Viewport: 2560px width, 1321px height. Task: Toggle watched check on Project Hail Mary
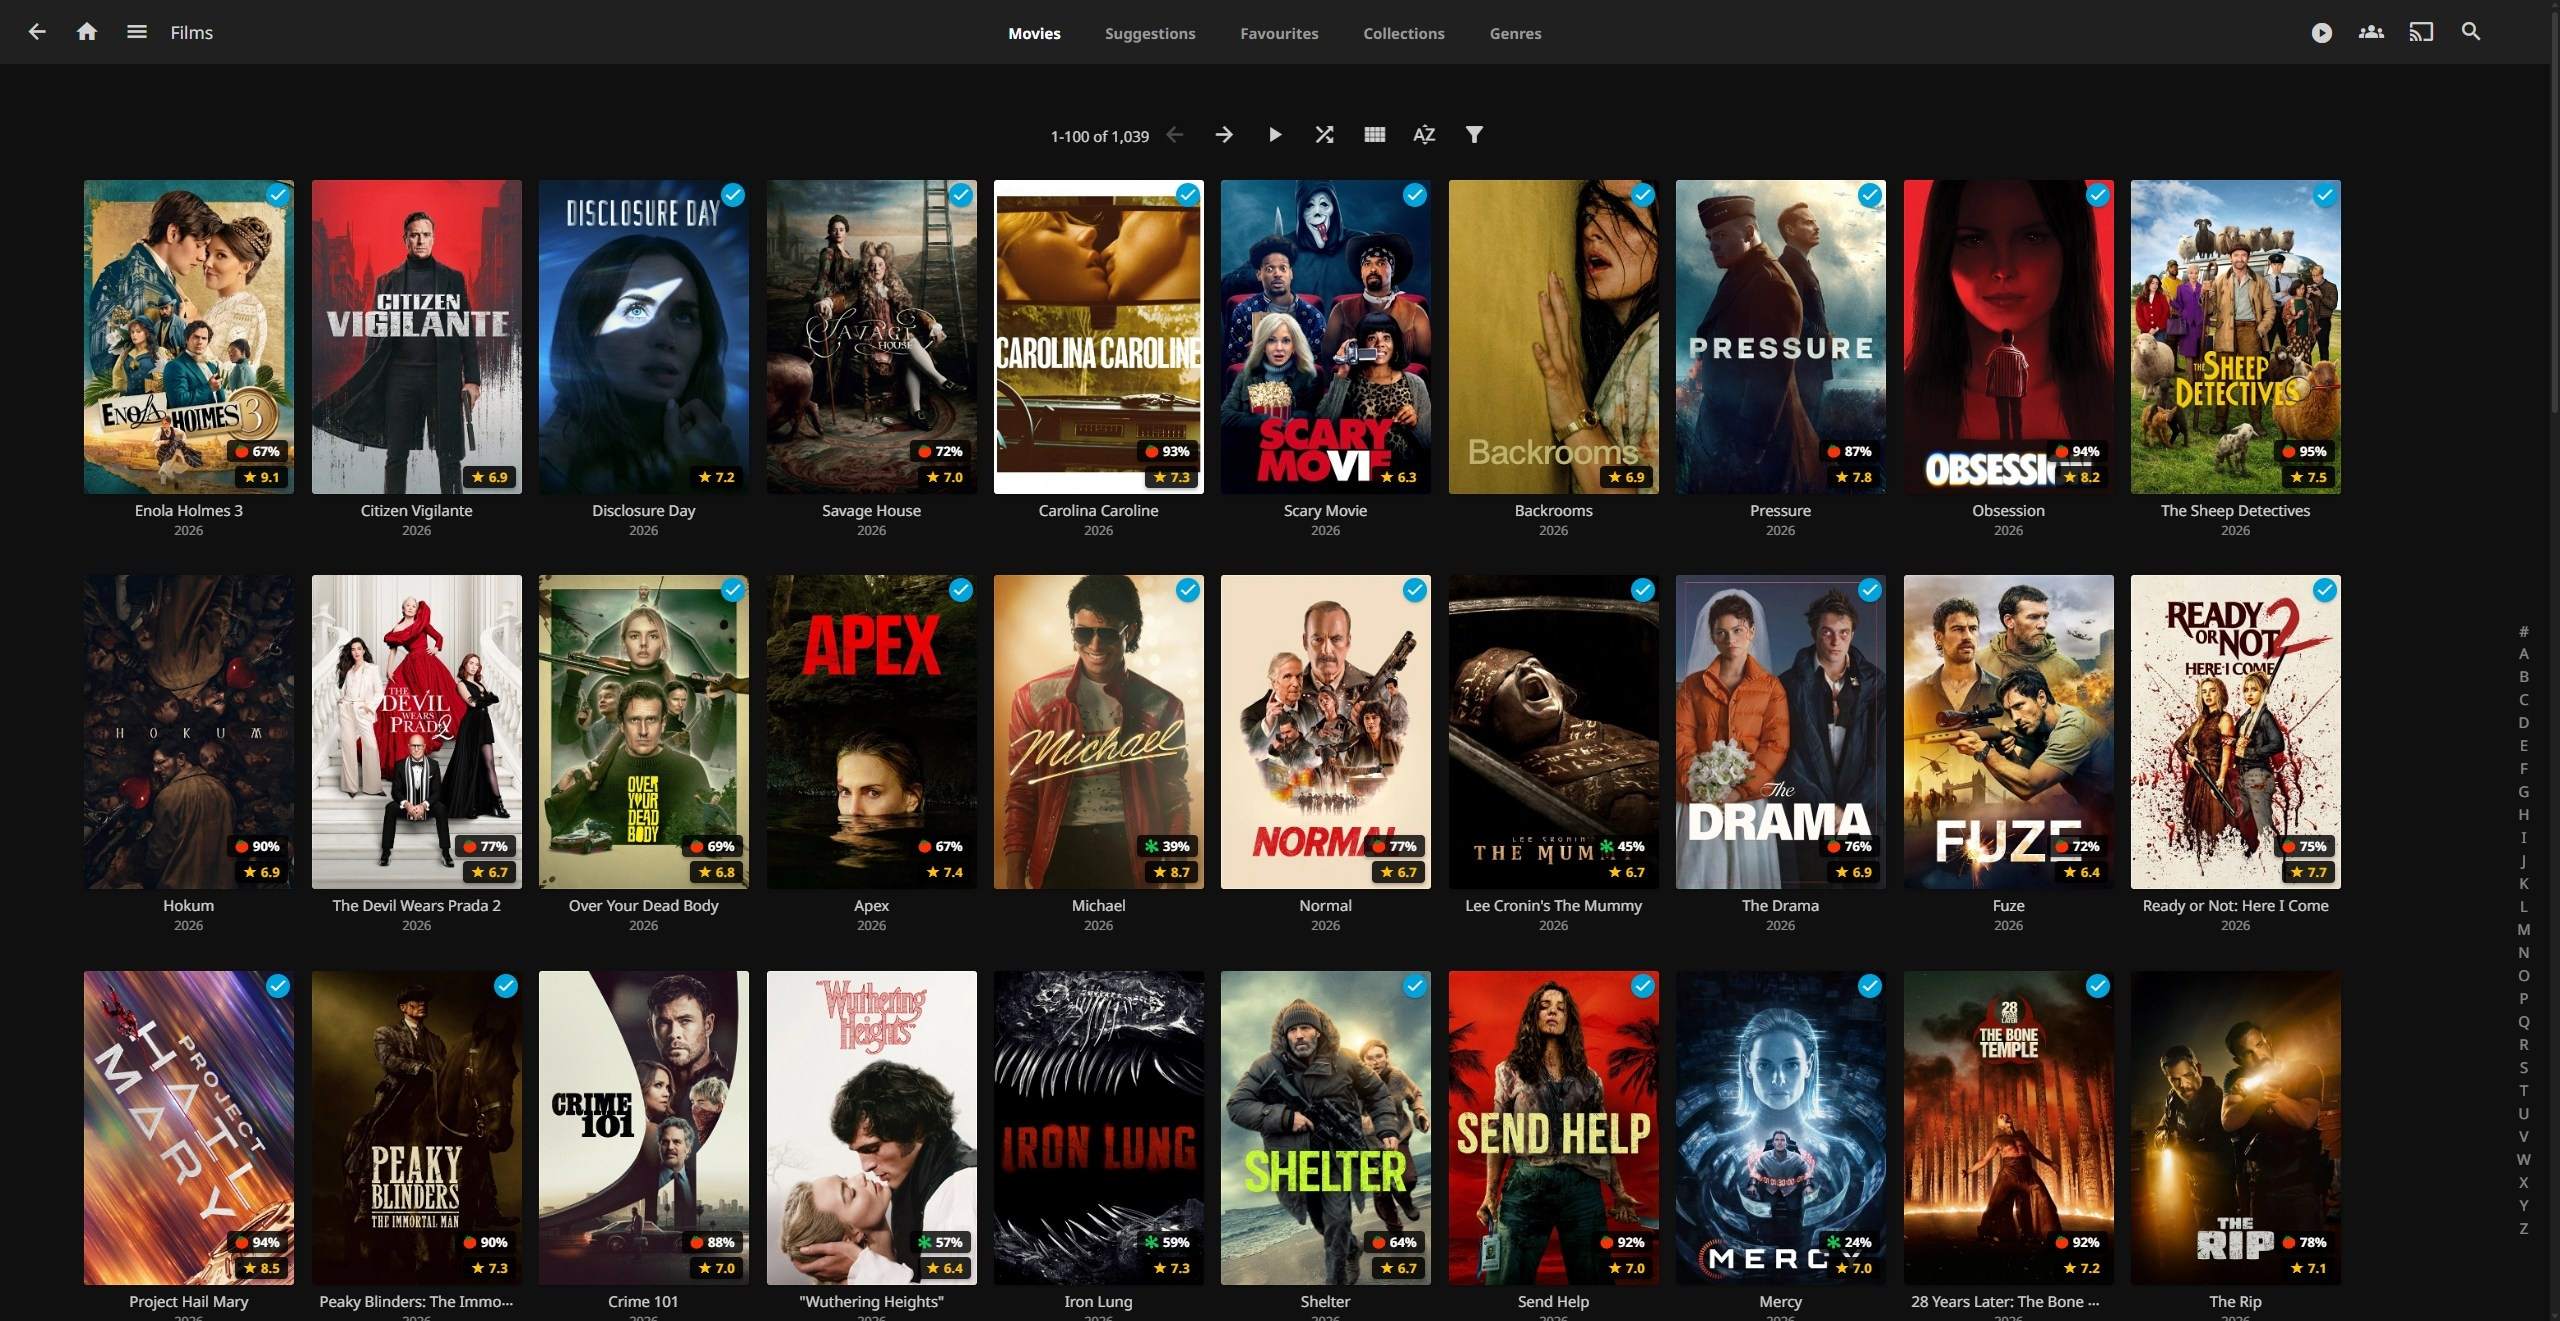tap(278, 987)
